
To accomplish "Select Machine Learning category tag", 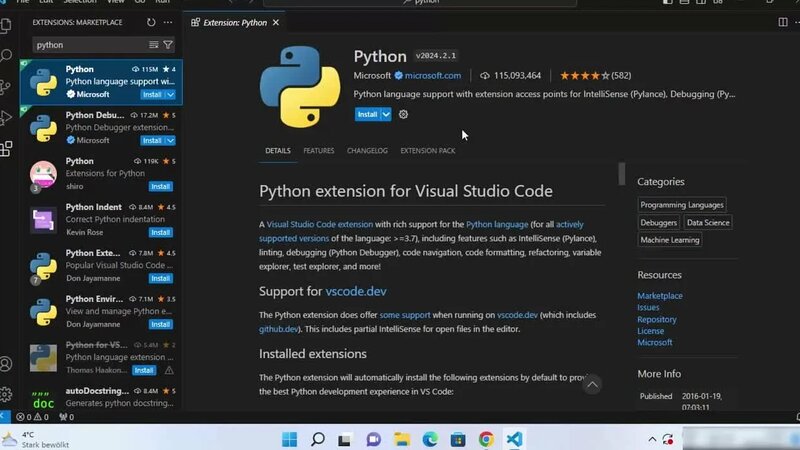I will pos(669,240).
